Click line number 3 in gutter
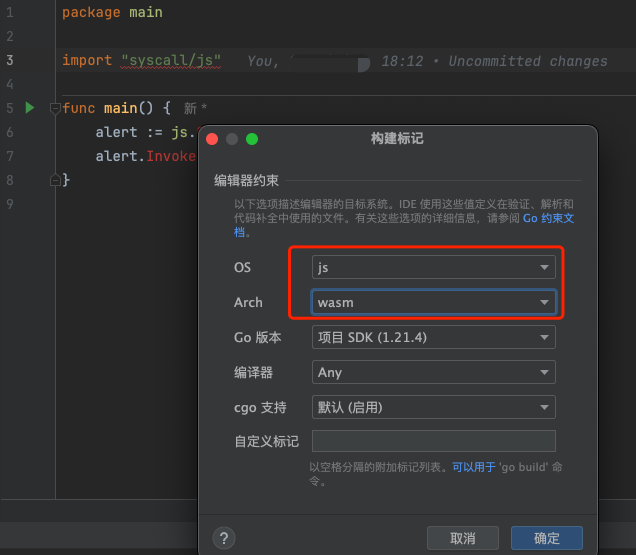 [x=10, y=60]
